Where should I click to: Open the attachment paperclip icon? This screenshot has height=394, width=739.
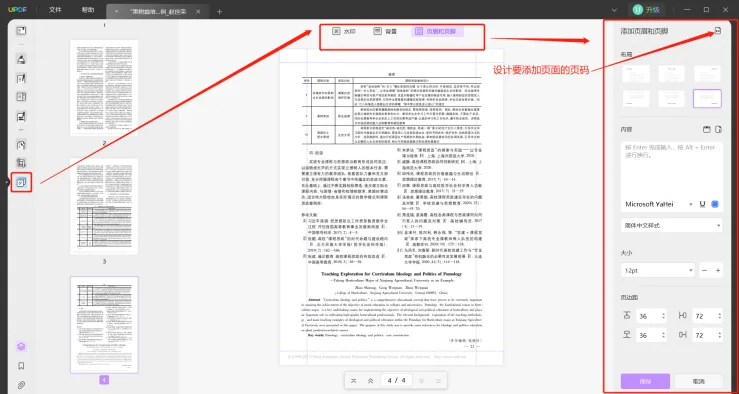[x=21, y=385]
